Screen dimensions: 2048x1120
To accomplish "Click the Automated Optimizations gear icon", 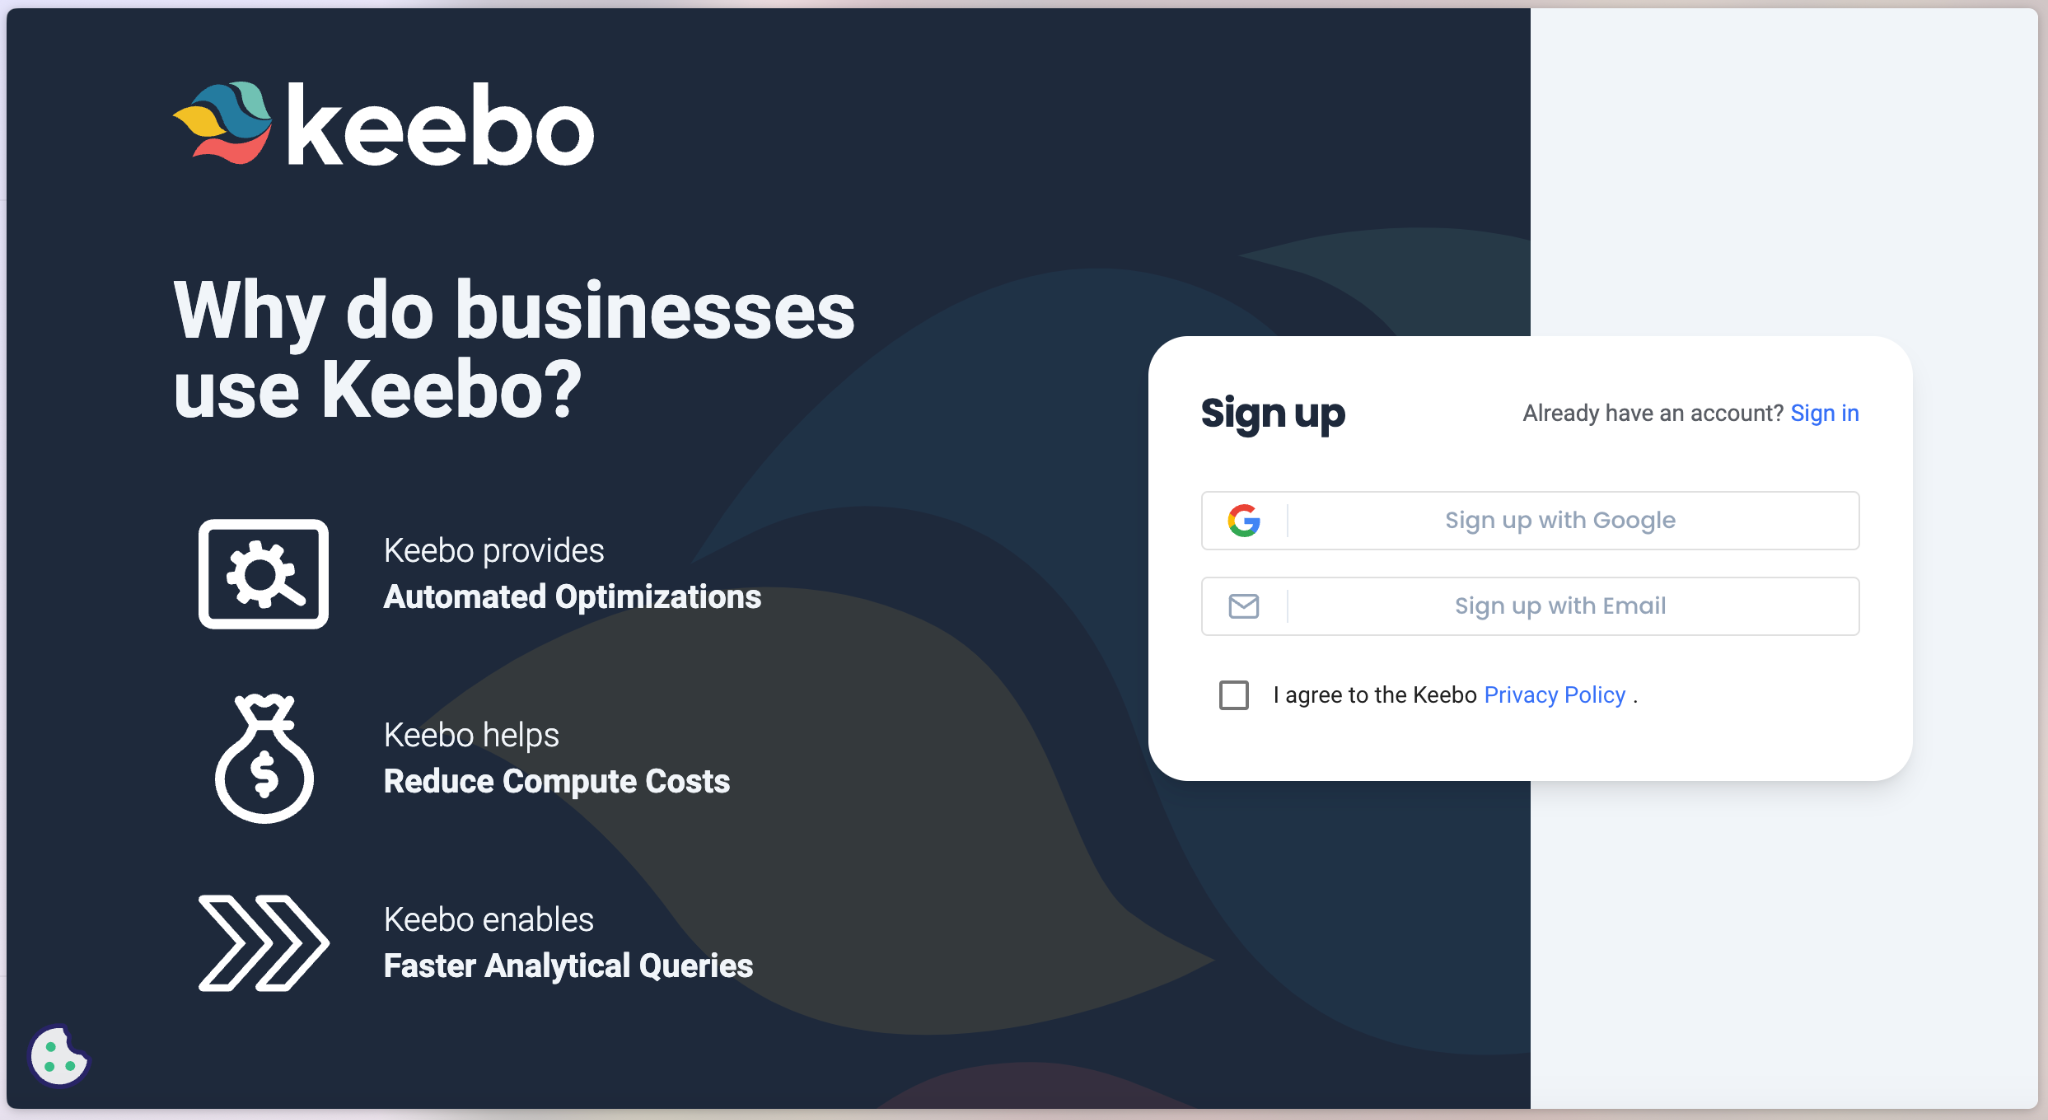I will click(264, 574).
